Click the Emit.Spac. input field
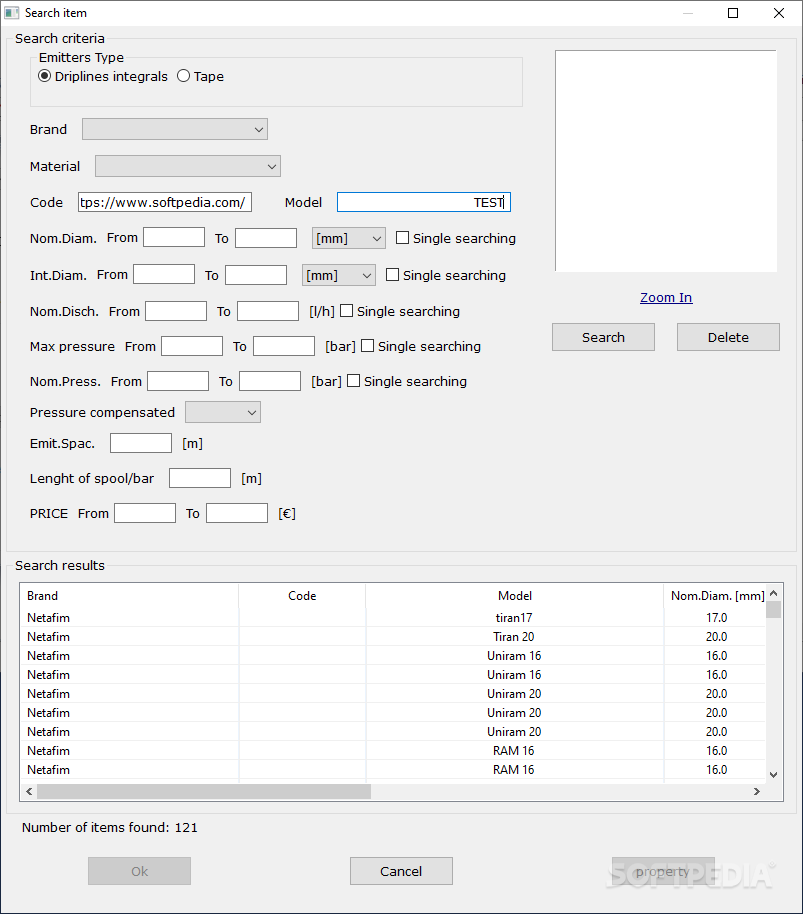803x914 pixels. 140,443
